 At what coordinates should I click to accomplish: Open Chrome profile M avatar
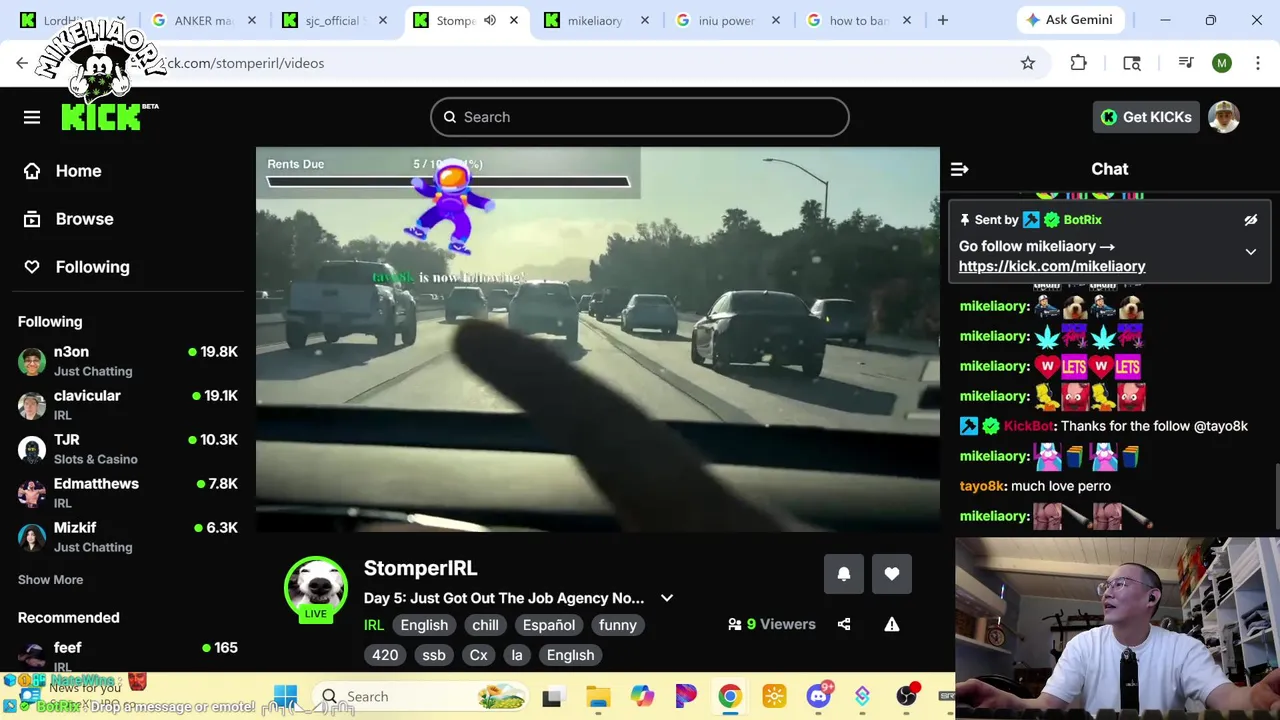[x=1222, y=63]
